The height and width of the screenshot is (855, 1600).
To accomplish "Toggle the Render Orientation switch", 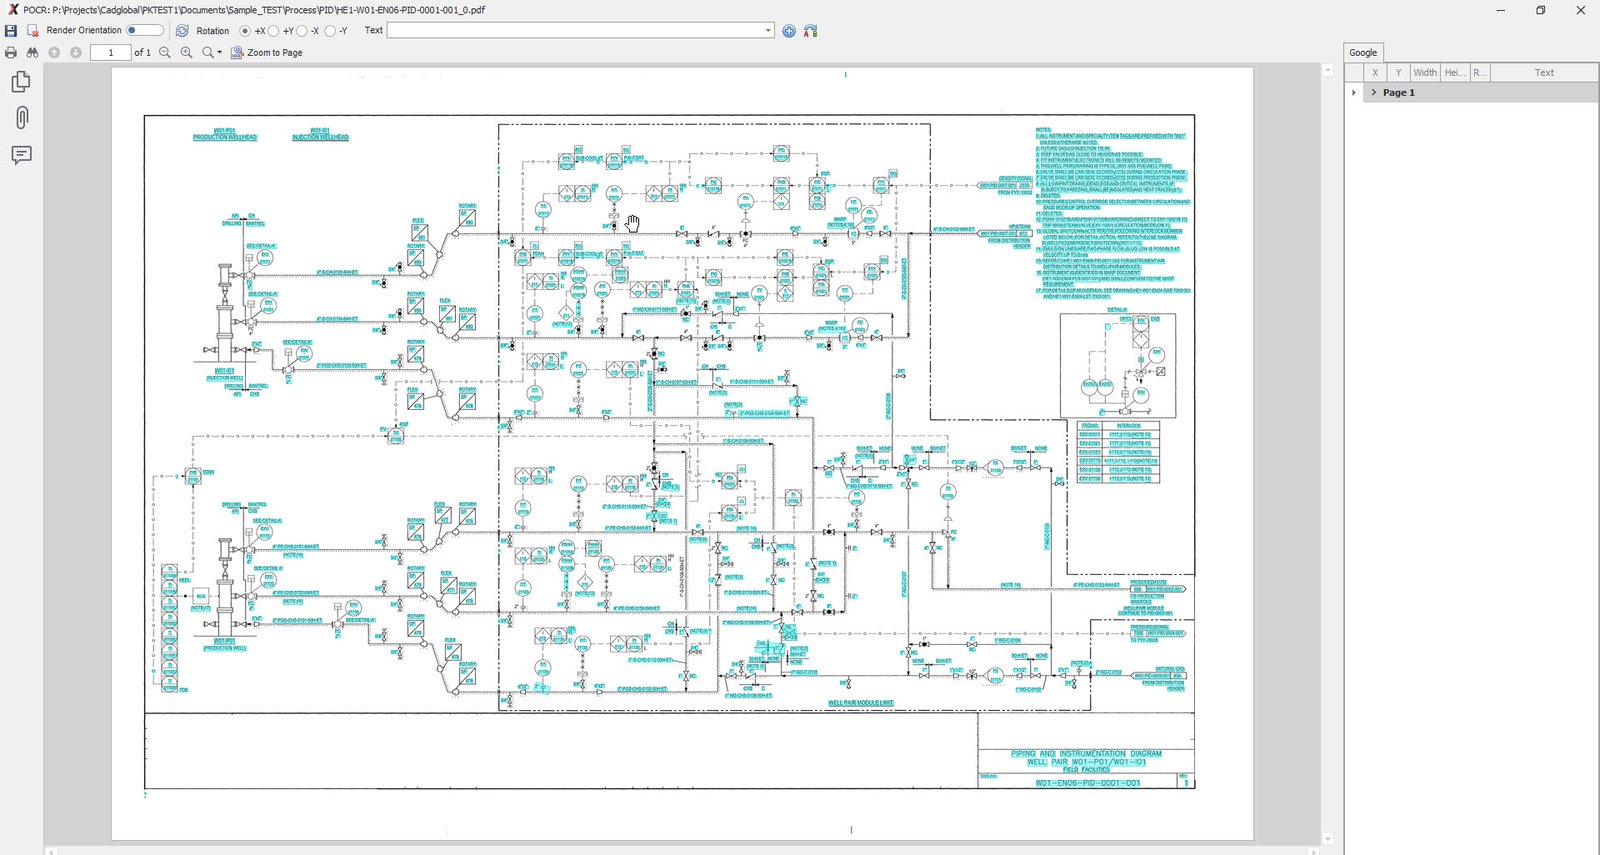I will click(144, 31).
